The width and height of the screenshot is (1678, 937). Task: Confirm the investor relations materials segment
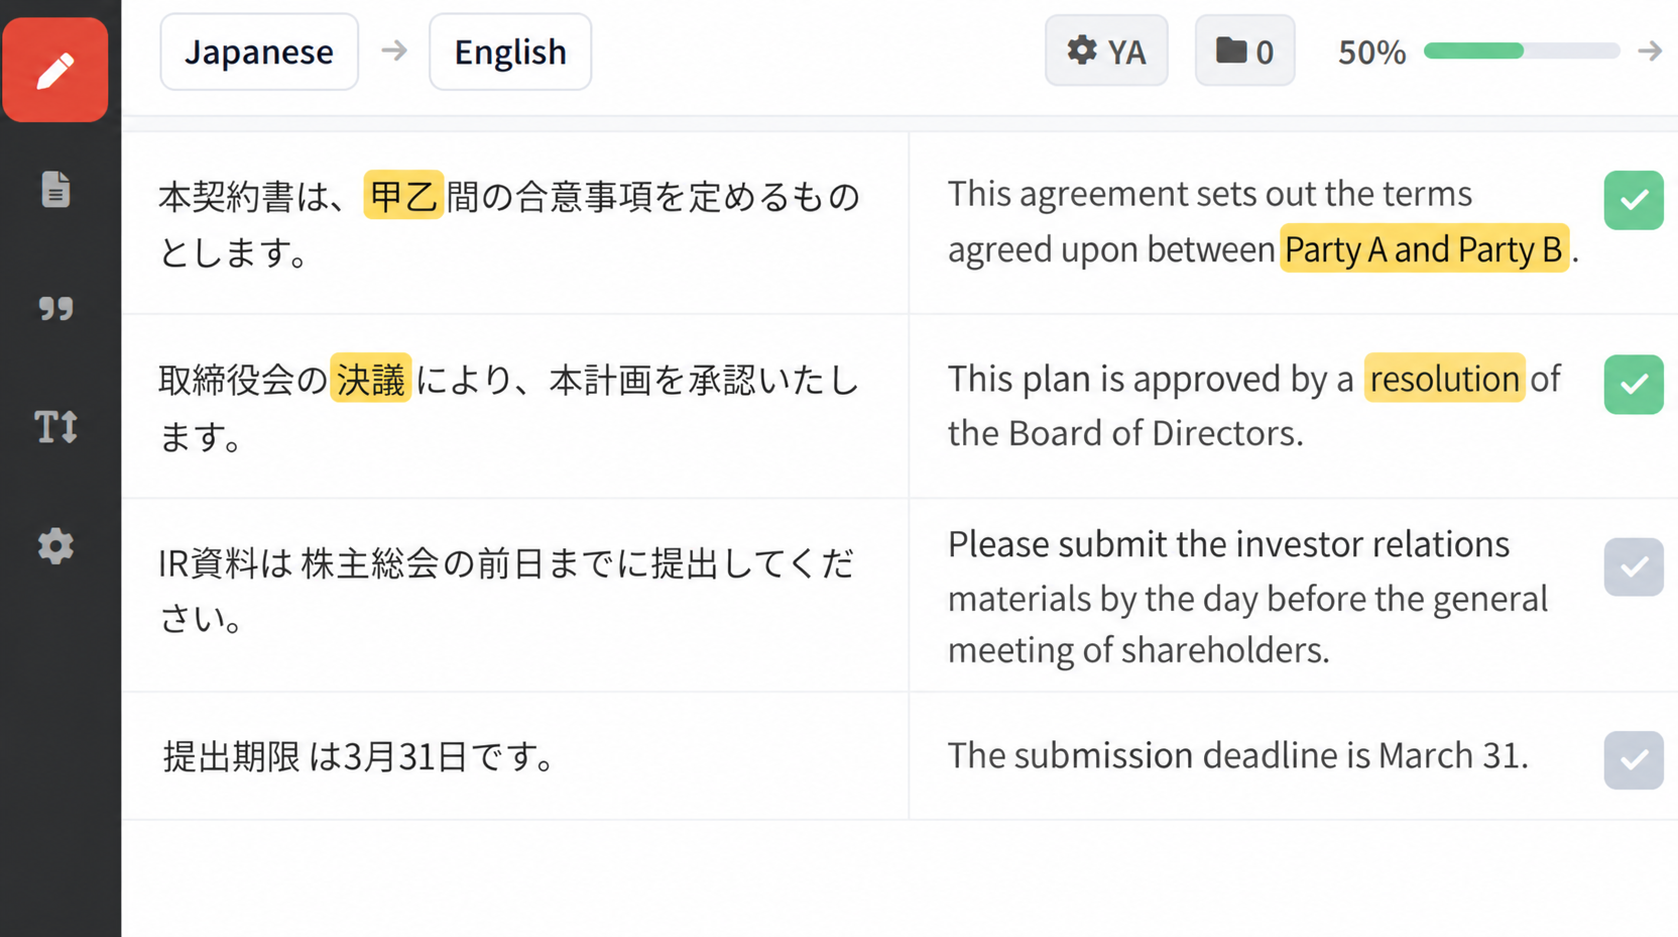1634,567
